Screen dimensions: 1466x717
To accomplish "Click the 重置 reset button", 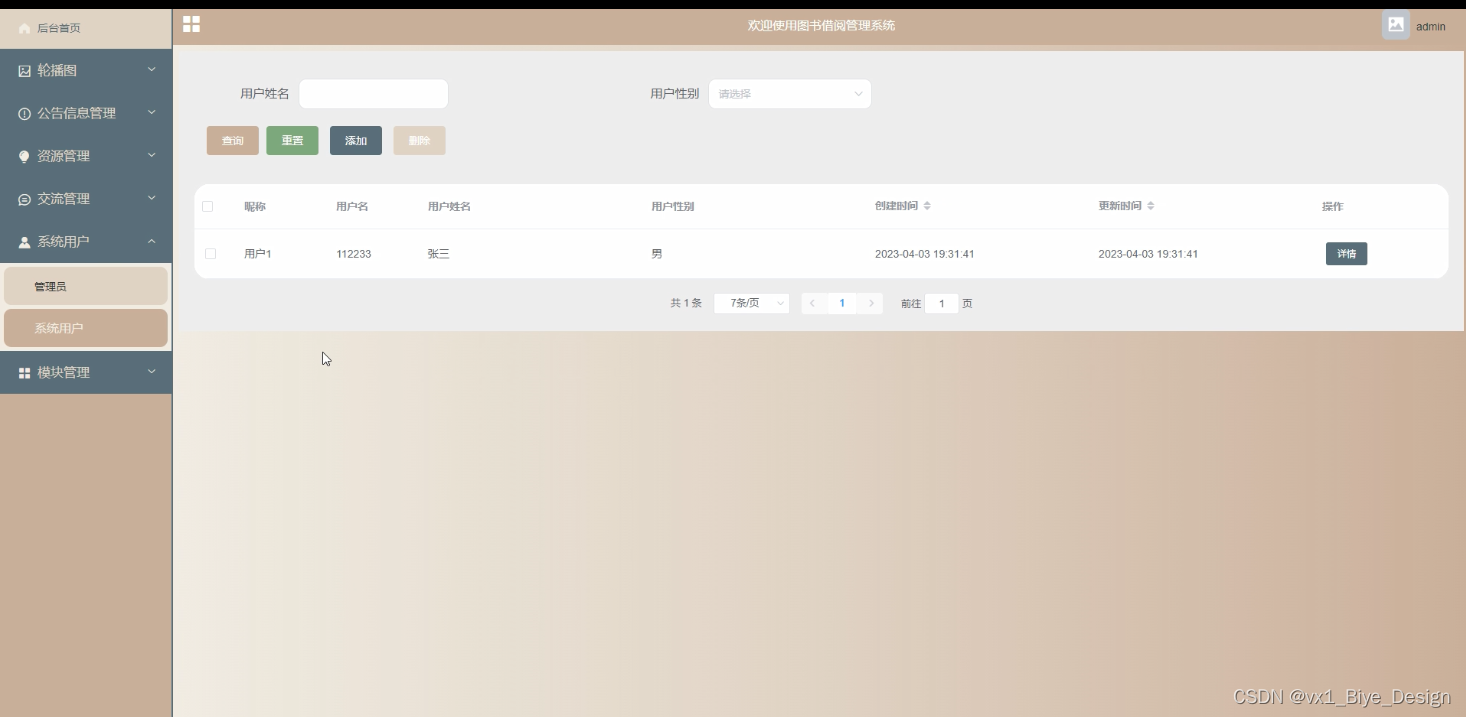I will (x=292, y=141).
